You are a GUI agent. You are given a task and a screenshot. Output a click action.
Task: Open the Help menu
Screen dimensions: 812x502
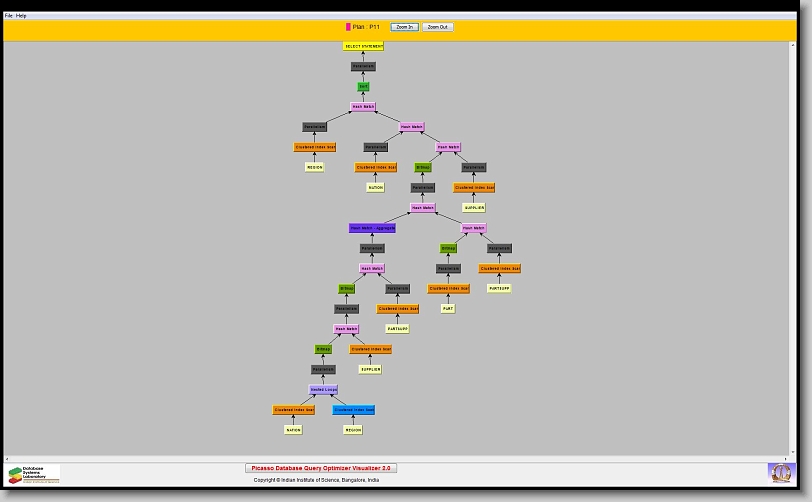click(x=21, y=16)
